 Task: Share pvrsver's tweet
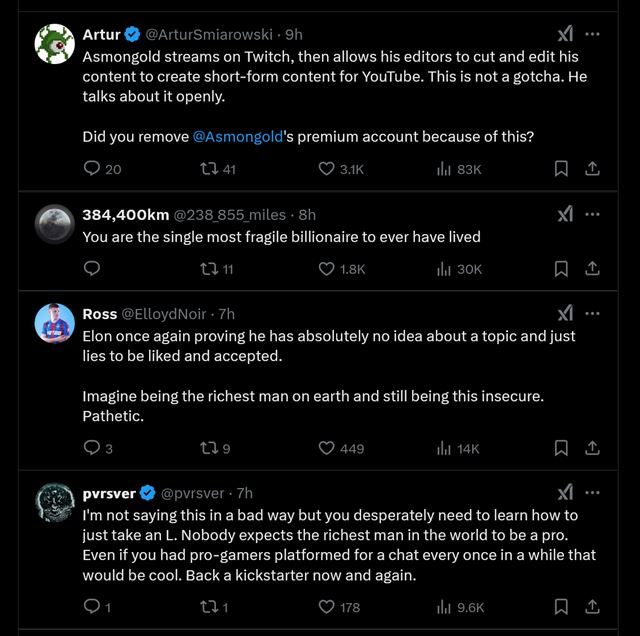pyautogui.click(x=591, y=606)
